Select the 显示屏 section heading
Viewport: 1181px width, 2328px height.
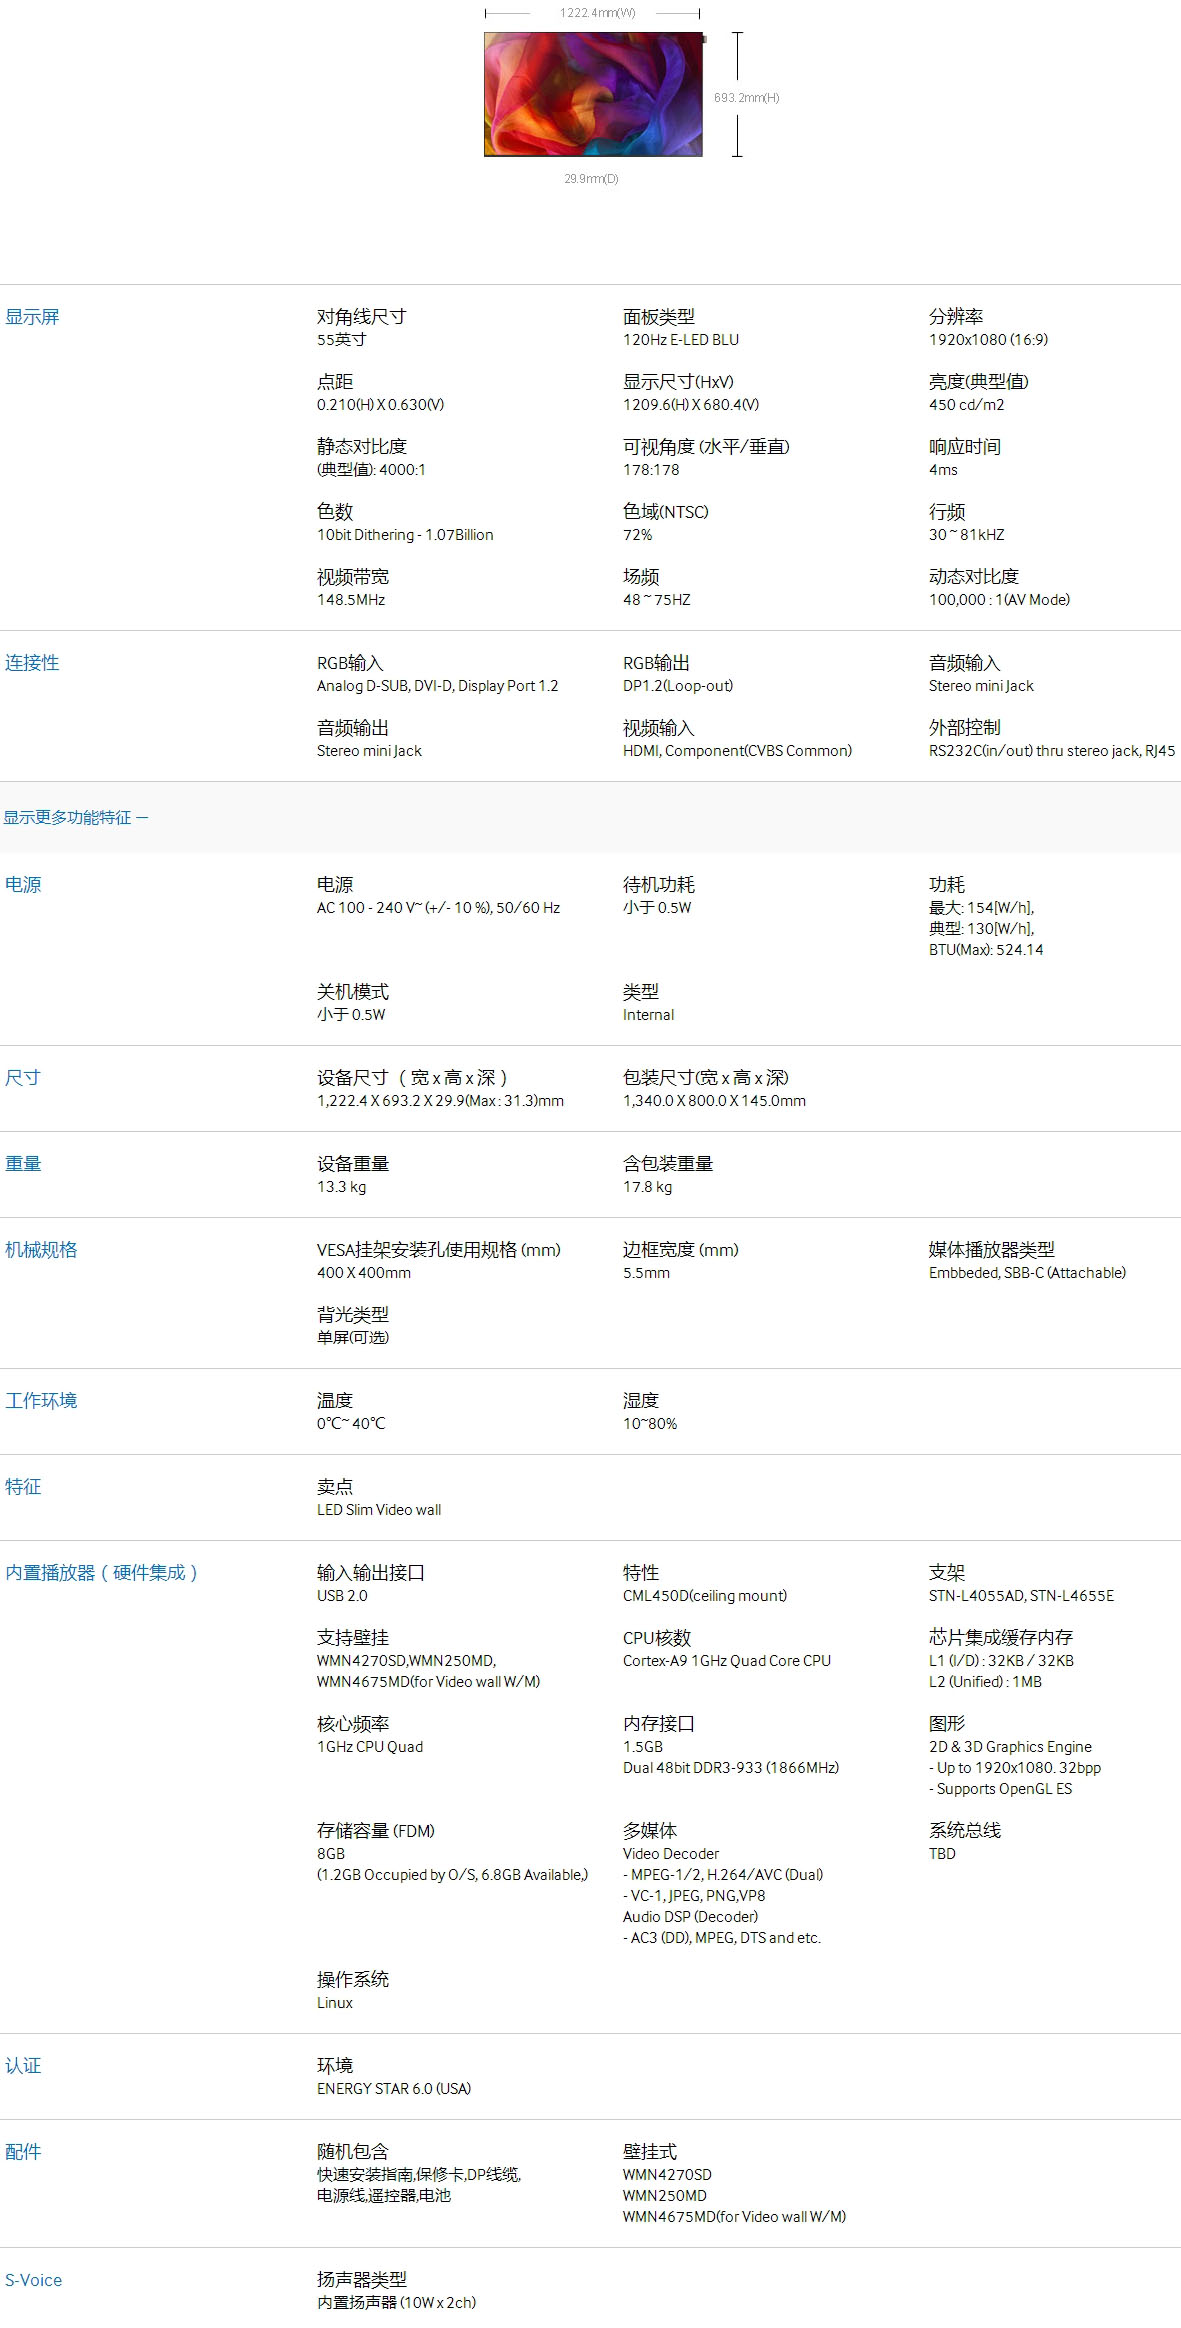coord(32,317)
